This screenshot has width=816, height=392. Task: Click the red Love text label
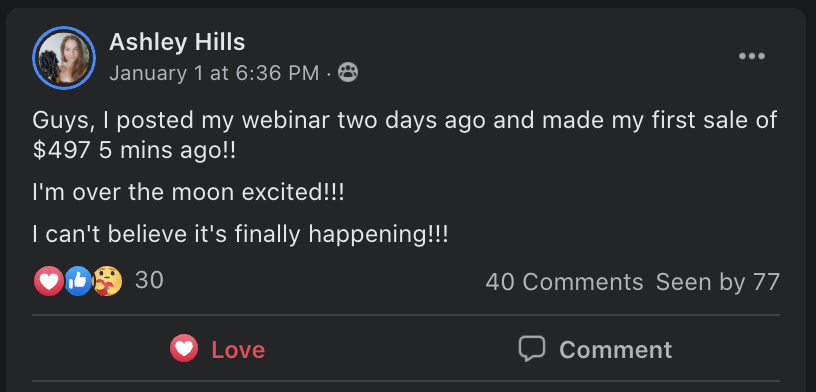point(238,350)
